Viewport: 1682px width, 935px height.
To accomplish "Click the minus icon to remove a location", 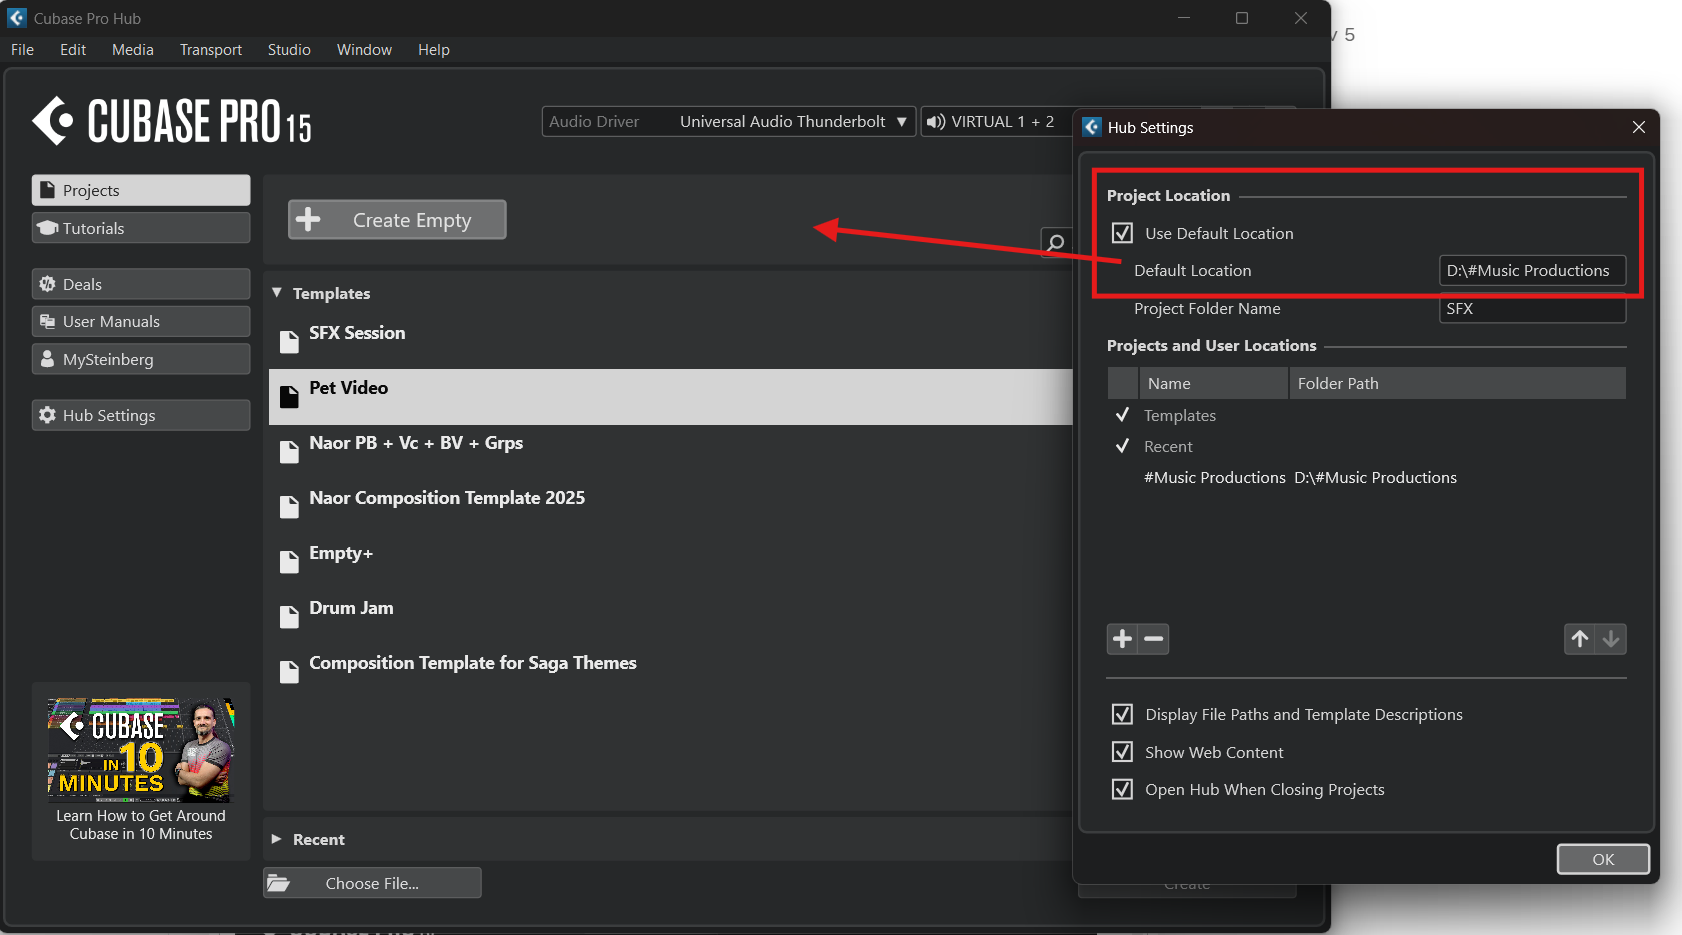I will pos(1154,639).
